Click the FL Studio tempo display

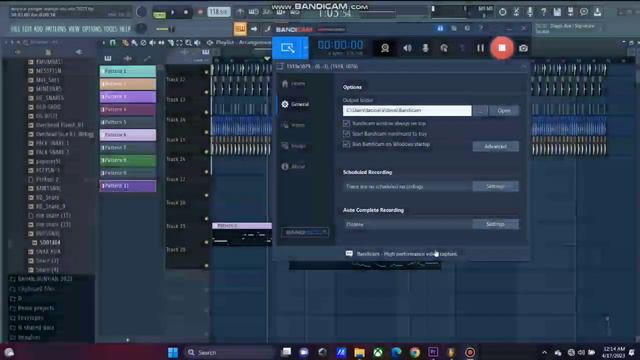click(218, 12)
